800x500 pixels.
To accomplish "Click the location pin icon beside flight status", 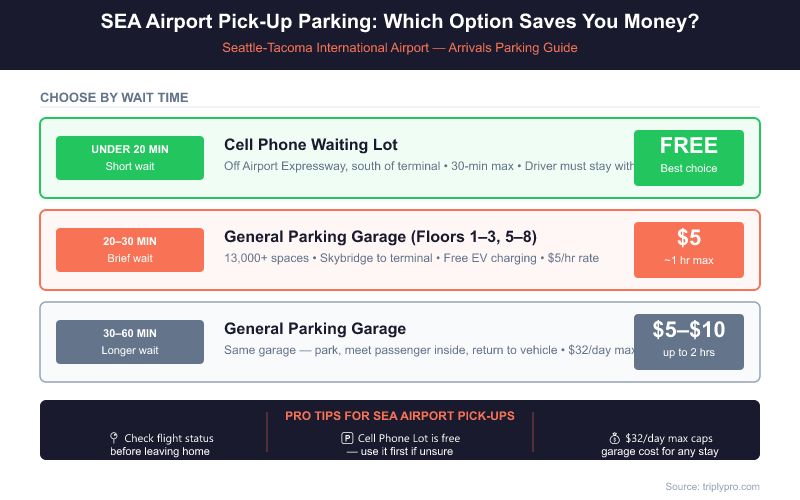I will [114, 438].
